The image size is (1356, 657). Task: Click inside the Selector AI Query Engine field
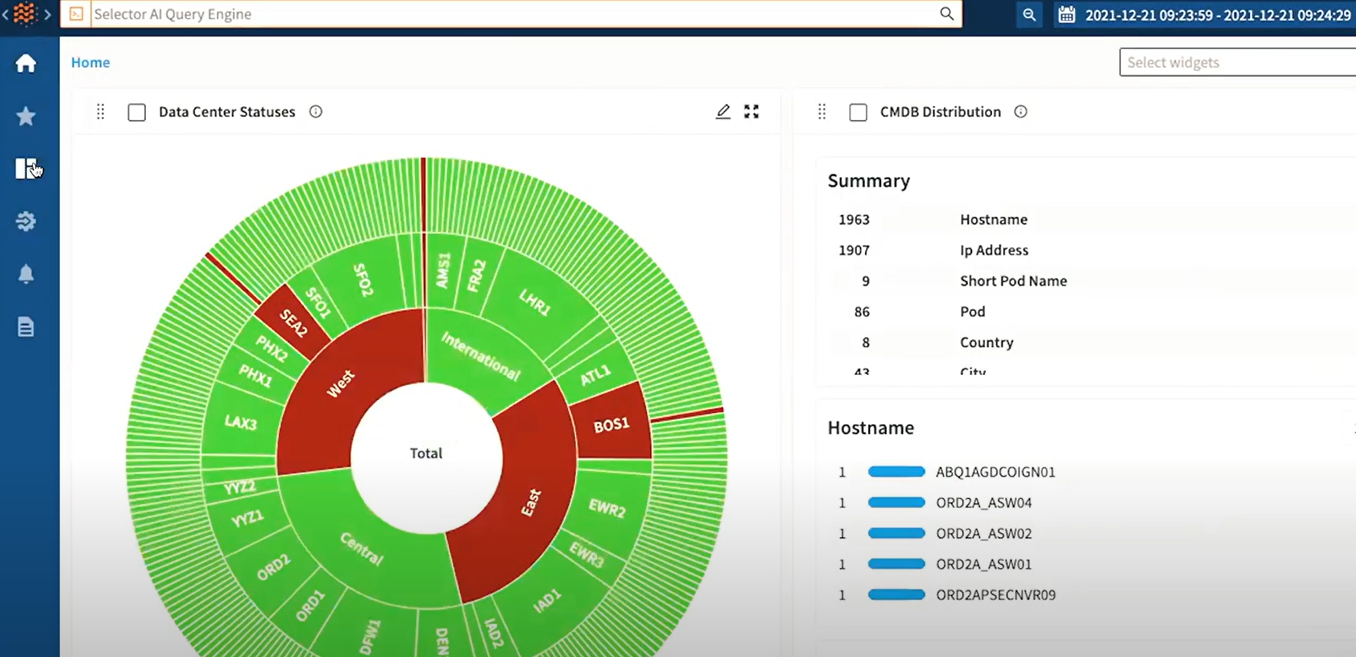pyautogui.click(x=400, y=14)
